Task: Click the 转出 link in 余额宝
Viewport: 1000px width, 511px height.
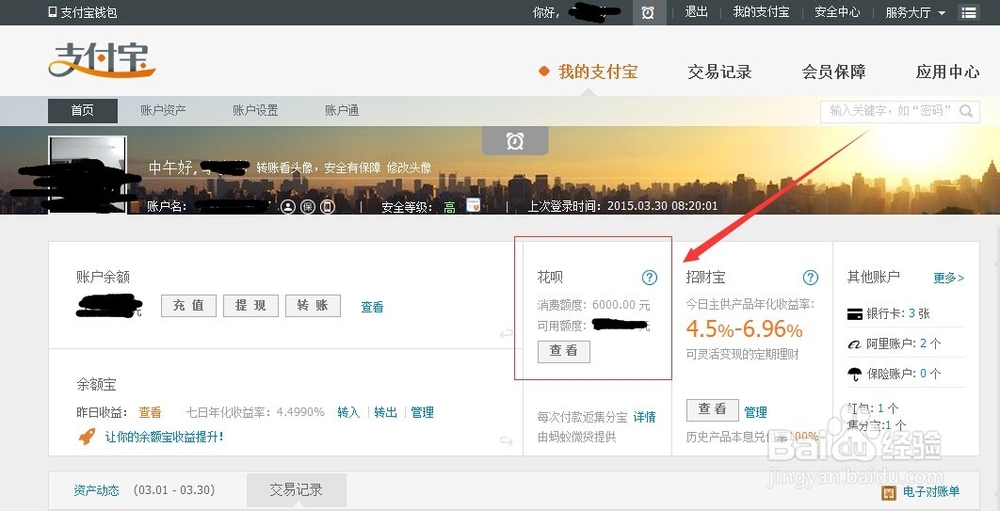Action: click(386, 412)
